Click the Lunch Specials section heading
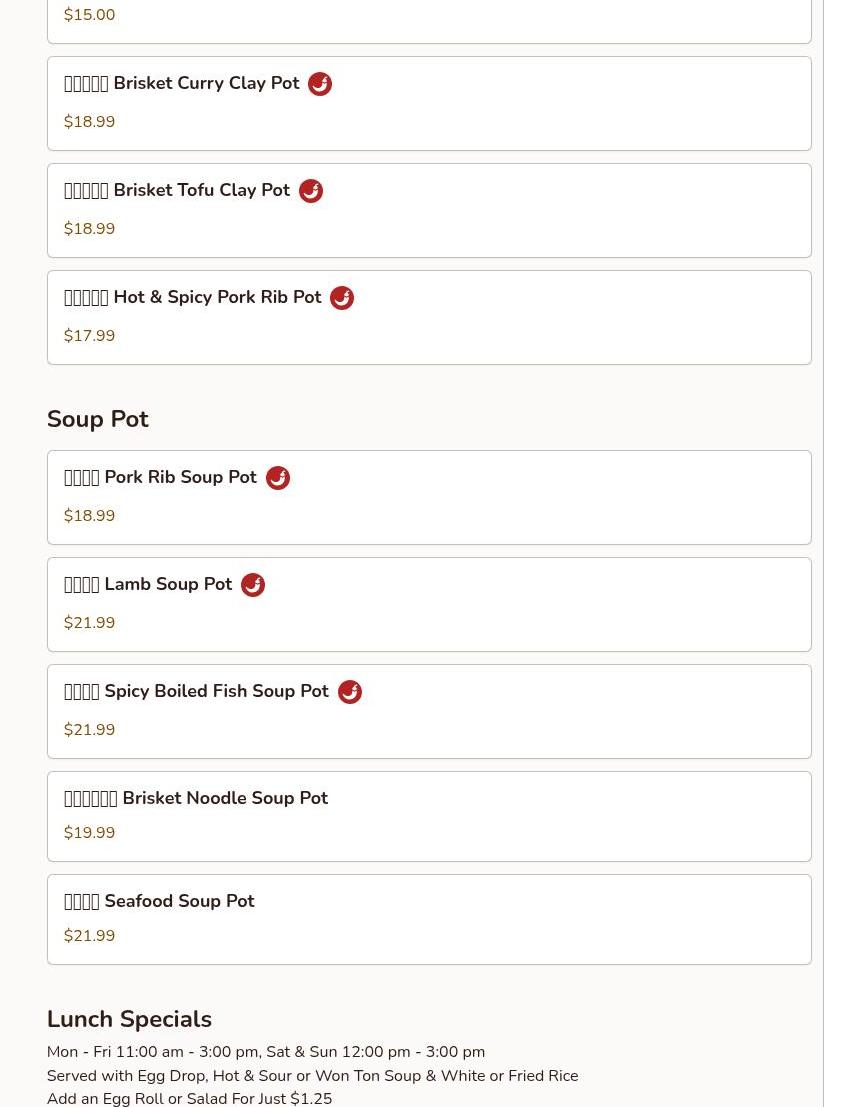Screen dimensions: 844x1107 coord(129,1019)
